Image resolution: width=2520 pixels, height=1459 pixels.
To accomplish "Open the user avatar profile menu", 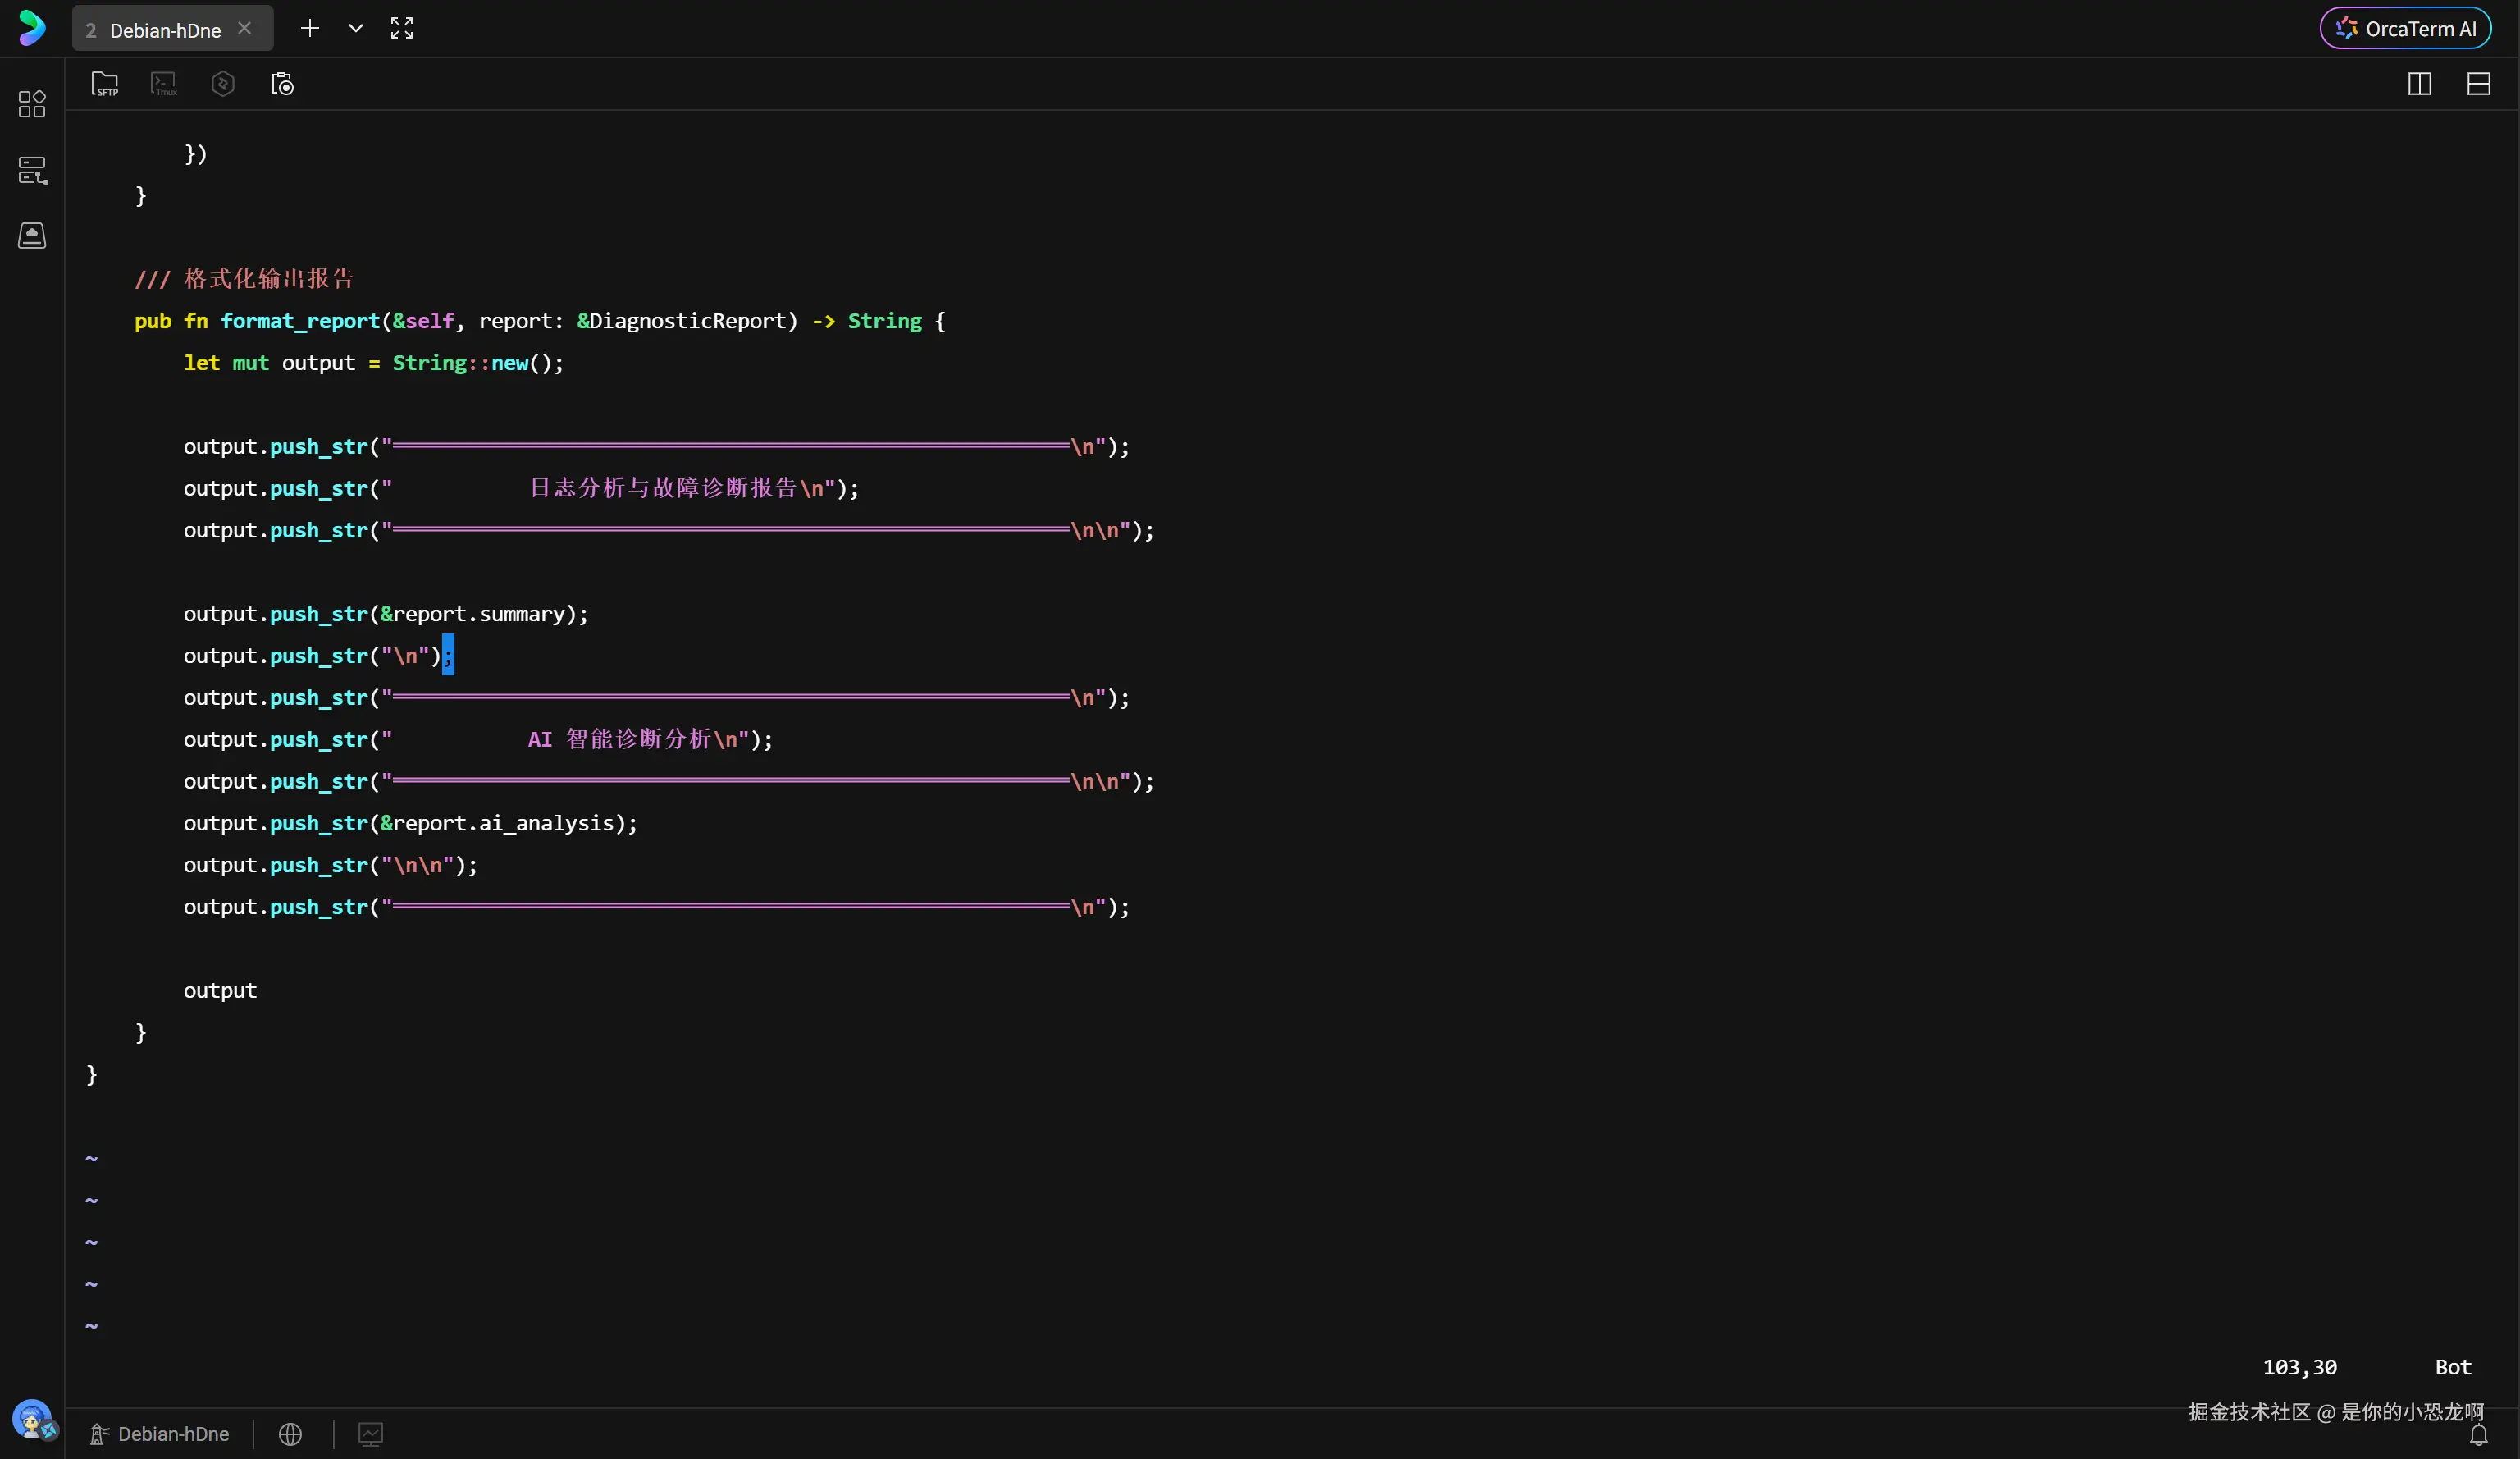I will coord(32,1418).
